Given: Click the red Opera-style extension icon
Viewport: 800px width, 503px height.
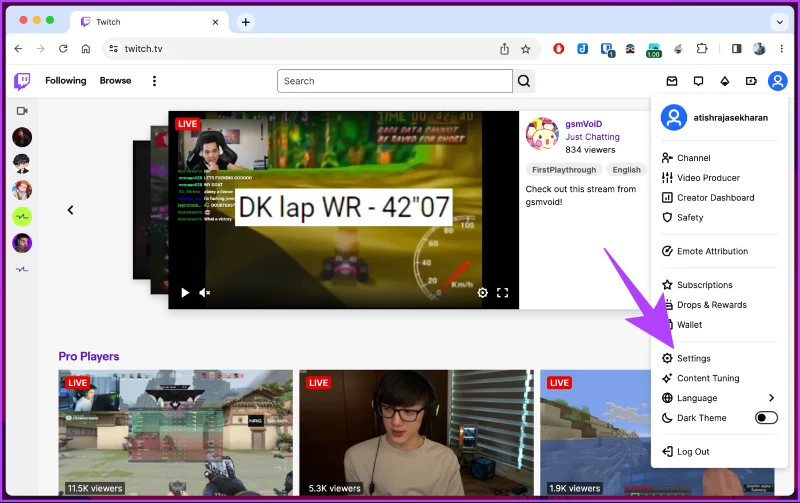Looking at the screenshot, I should (559, 49).
